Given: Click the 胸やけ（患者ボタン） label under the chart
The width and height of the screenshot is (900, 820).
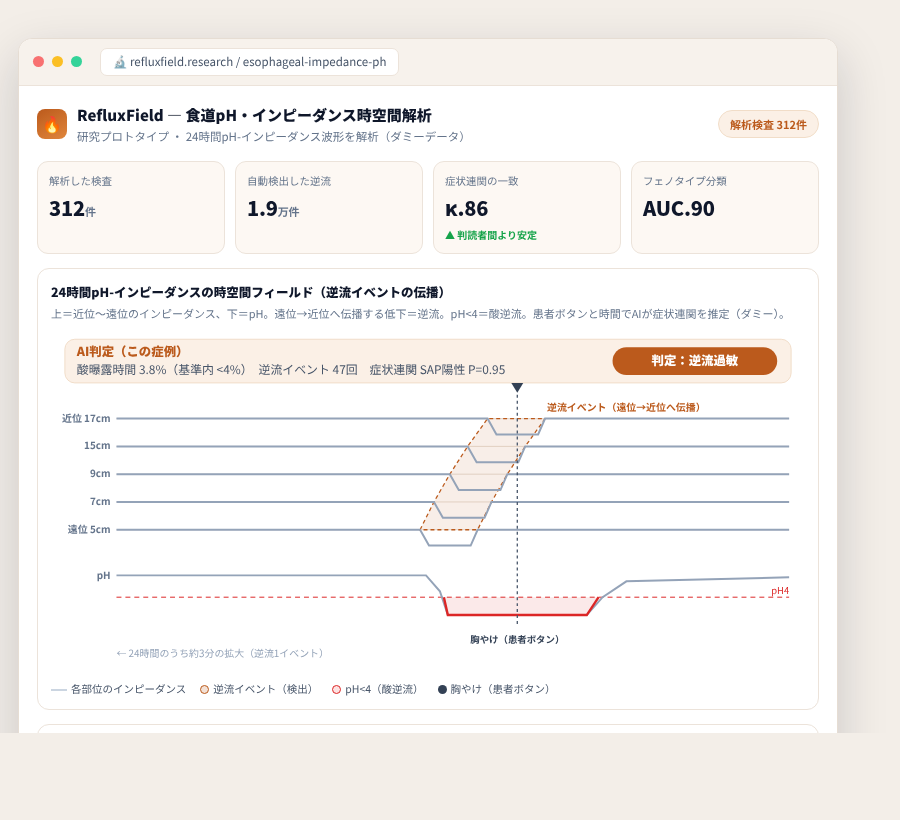Looking at the screenshot, I should click(514, 639).
